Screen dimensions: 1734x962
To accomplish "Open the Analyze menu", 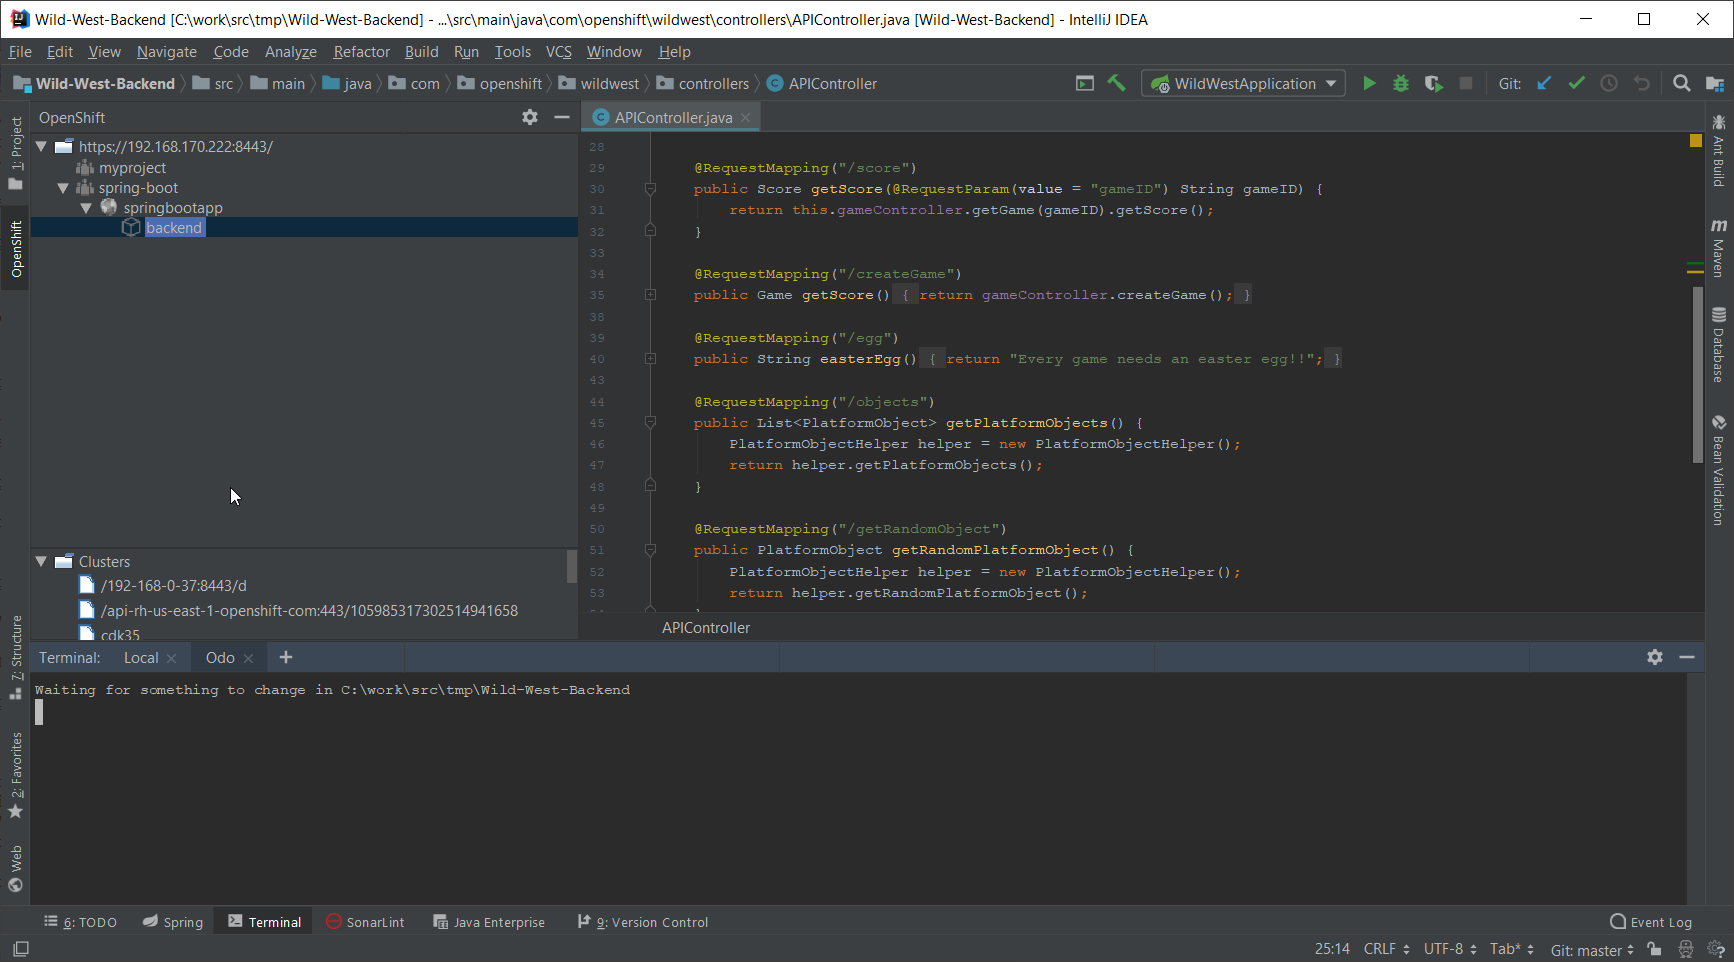I will (x=291, y=52).
